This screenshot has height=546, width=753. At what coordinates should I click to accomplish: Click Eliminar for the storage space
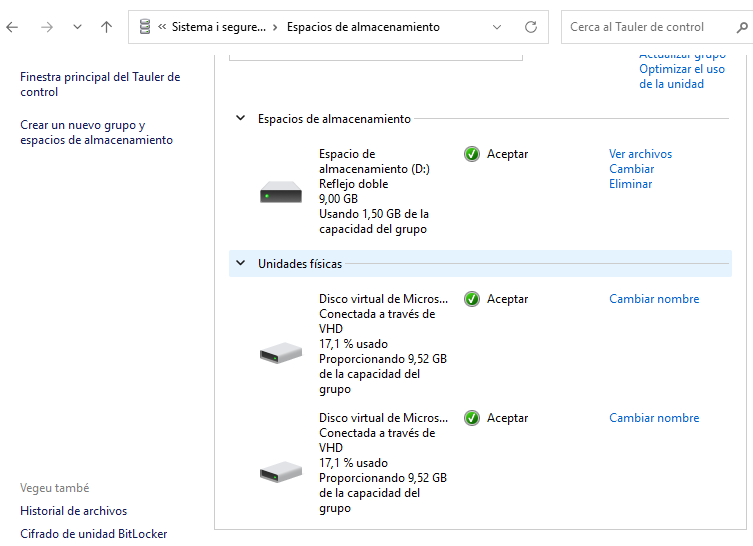[630, 184]
